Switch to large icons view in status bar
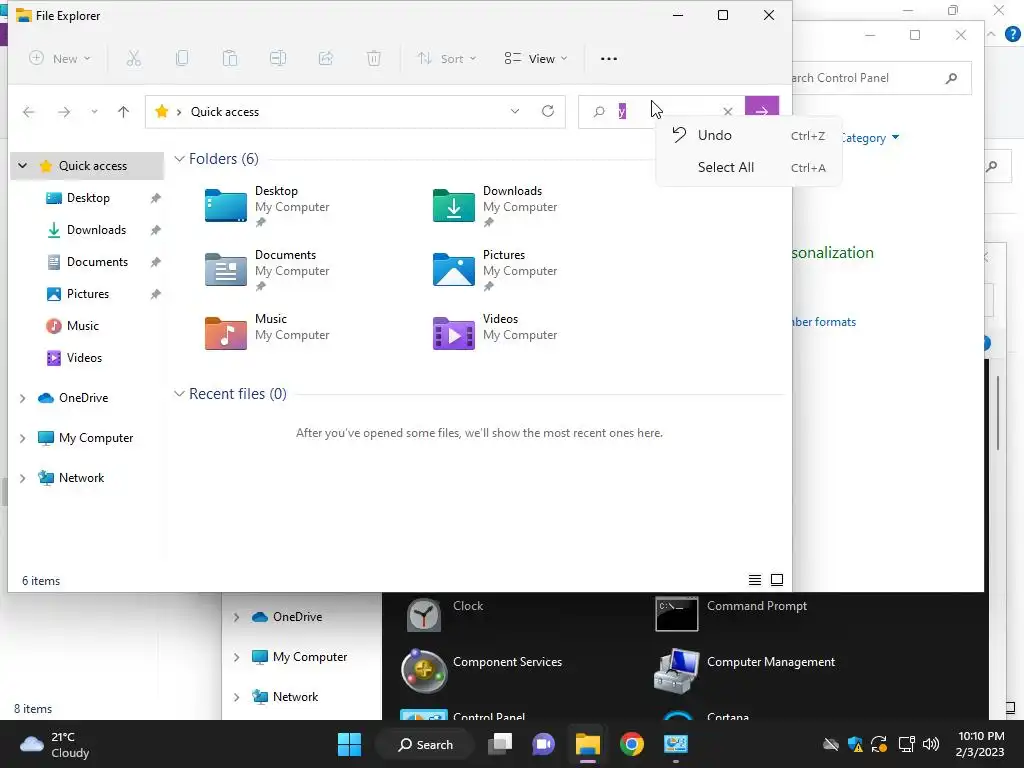This screenshot has width=1024, height=768. point(777,580)
